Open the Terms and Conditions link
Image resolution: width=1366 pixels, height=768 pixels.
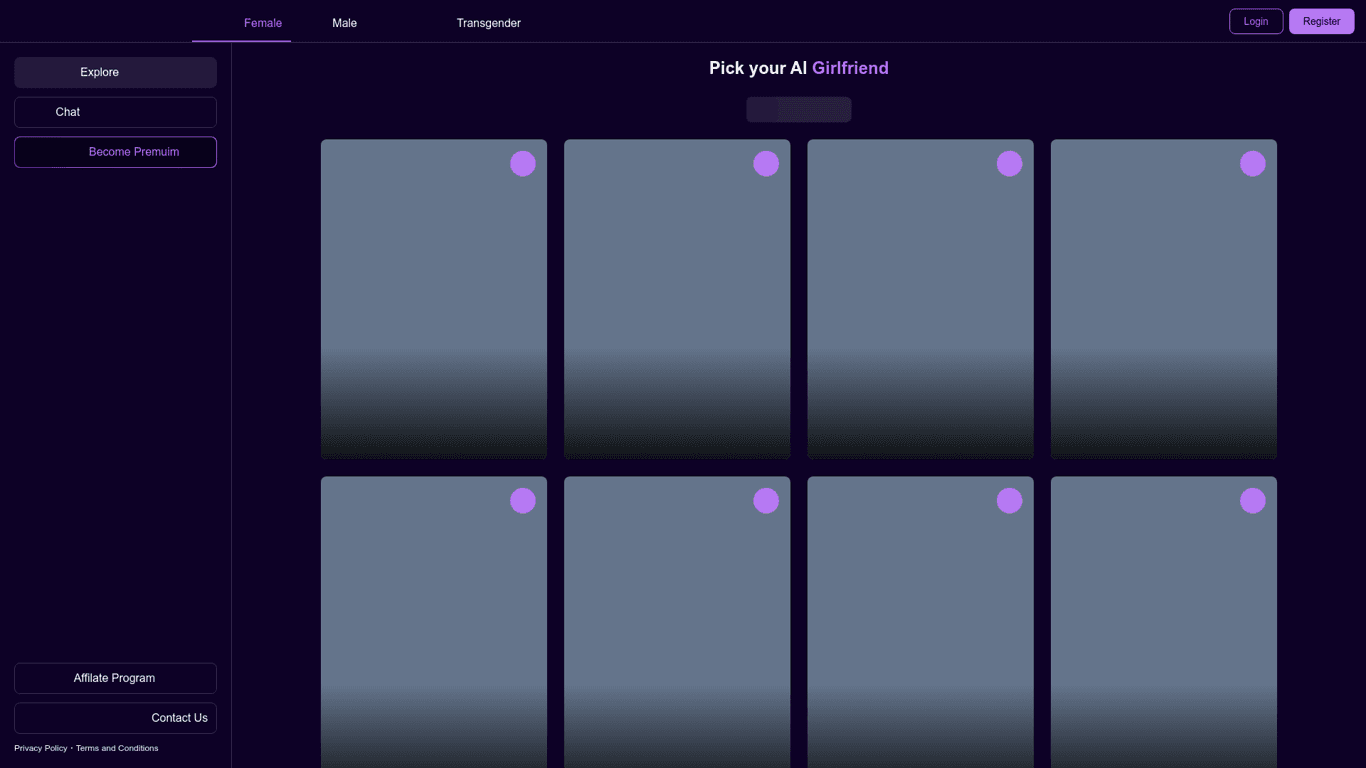click(117, 748)
